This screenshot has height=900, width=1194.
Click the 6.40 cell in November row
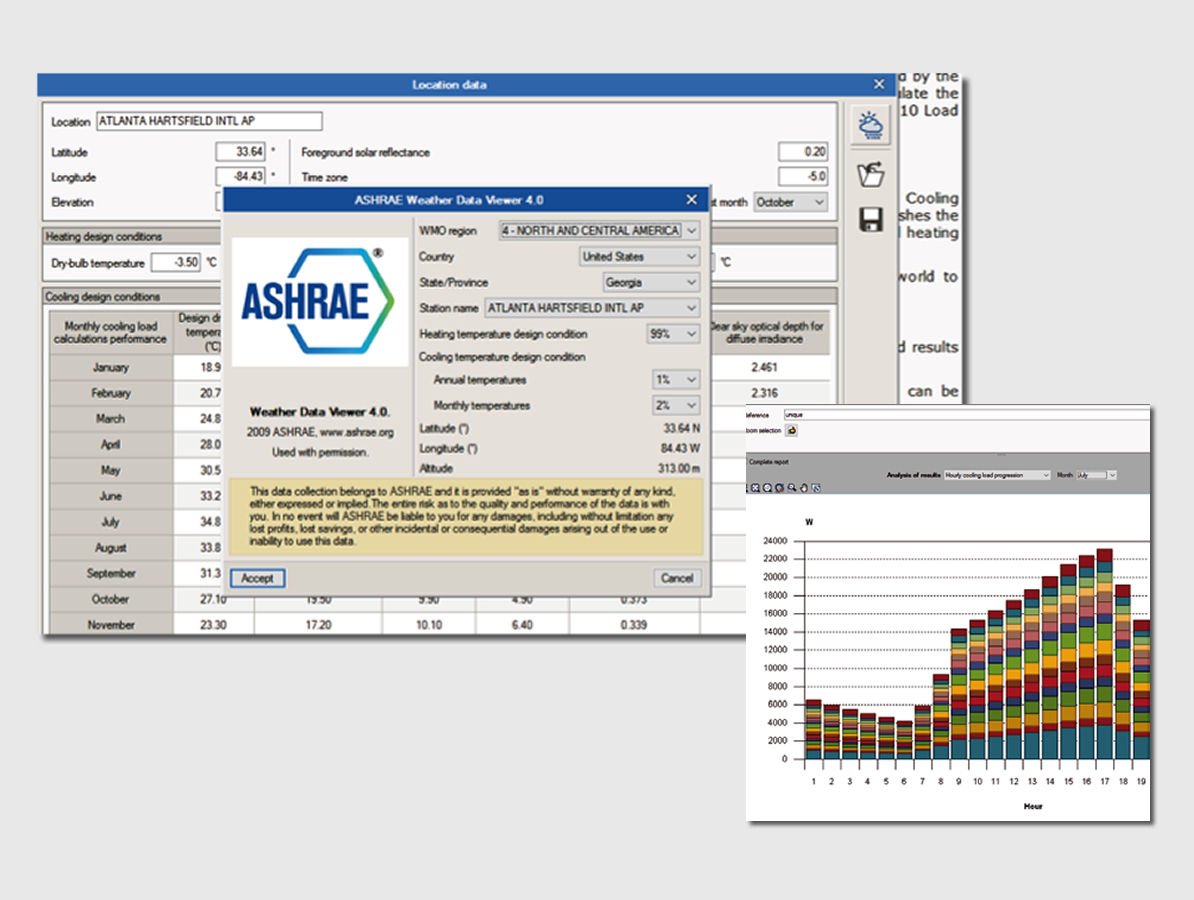pos(522,624)
